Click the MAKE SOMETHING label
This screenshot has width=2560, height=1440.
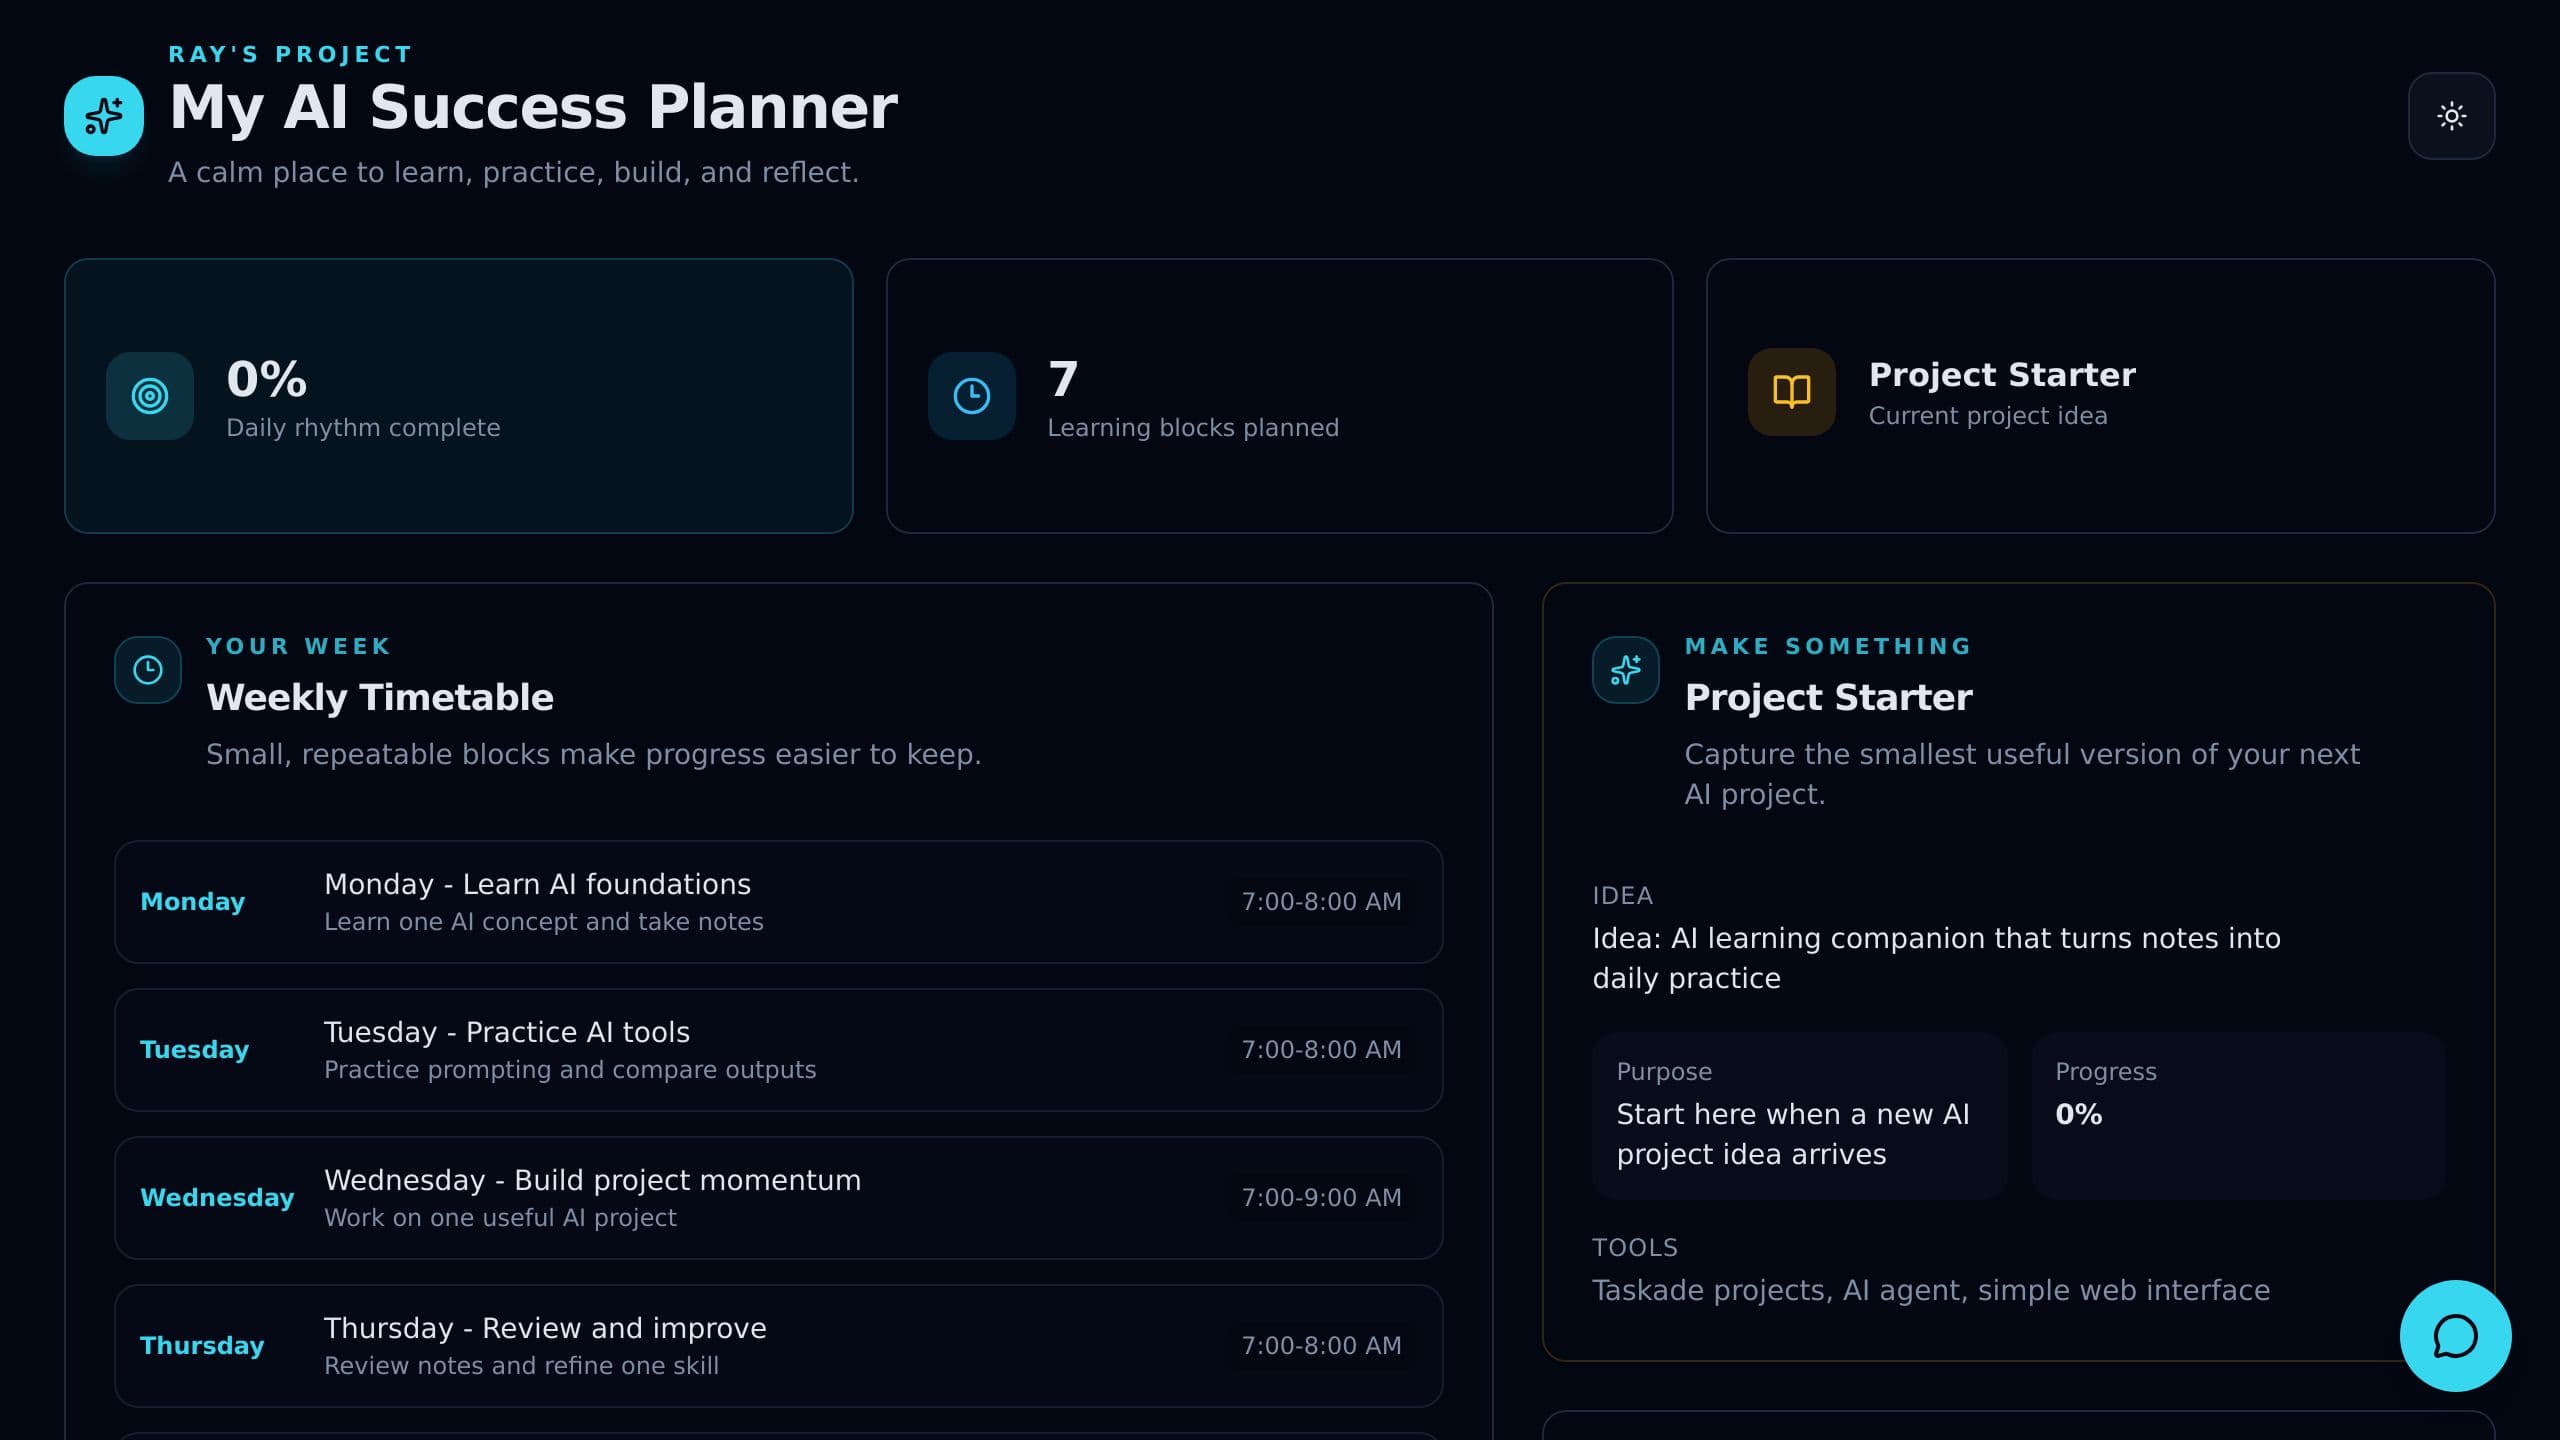pyautogui.click(x=1828, y=646)
